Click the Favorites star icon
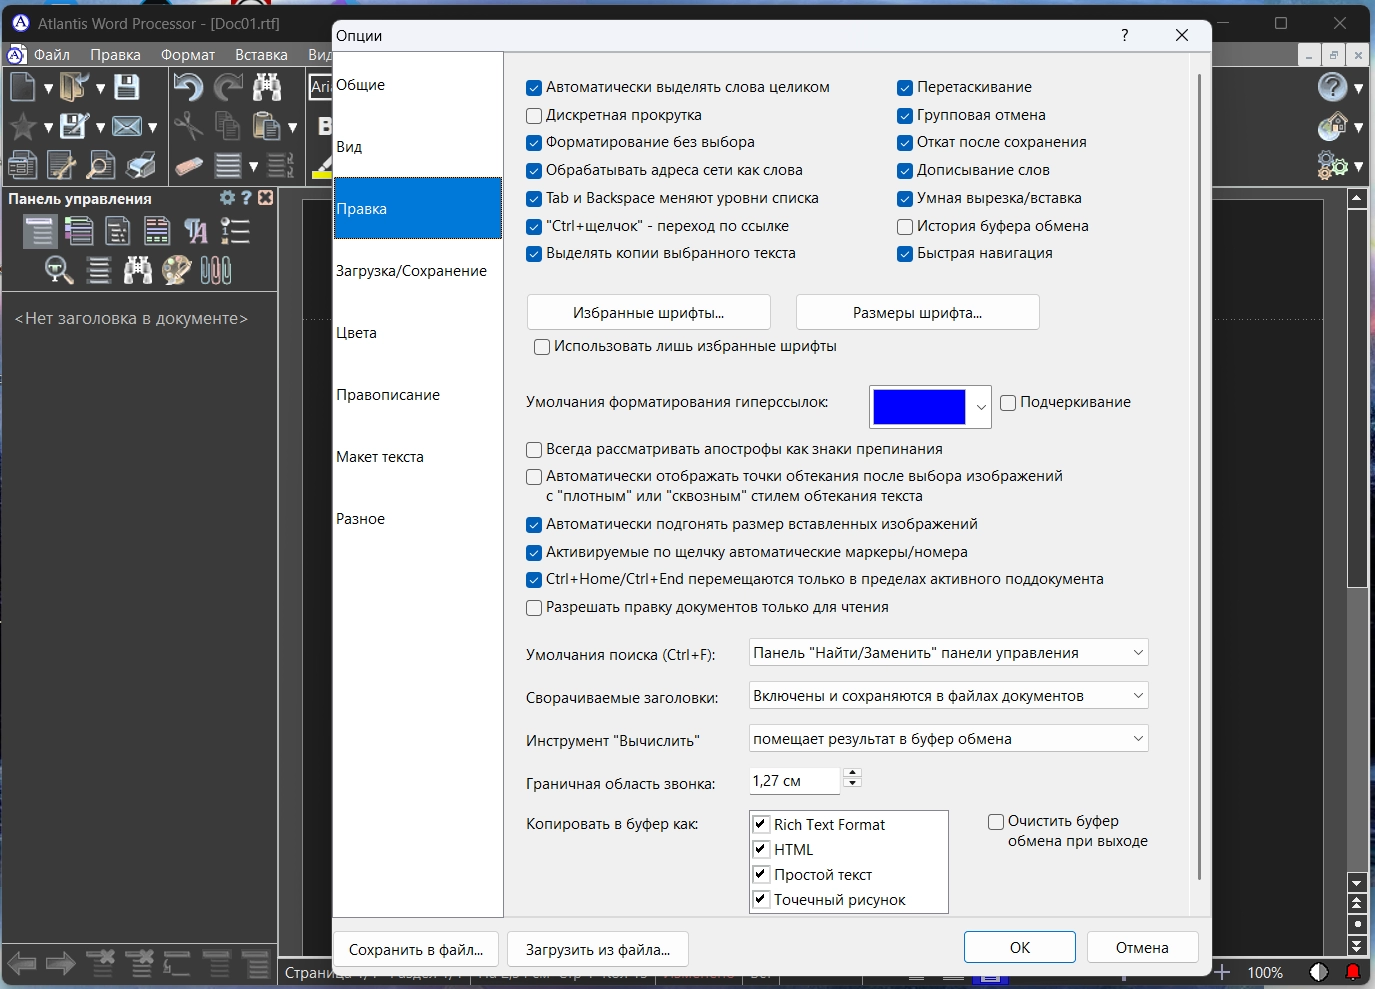Screen dimensions: 1375x989 [x=22, y=126]
